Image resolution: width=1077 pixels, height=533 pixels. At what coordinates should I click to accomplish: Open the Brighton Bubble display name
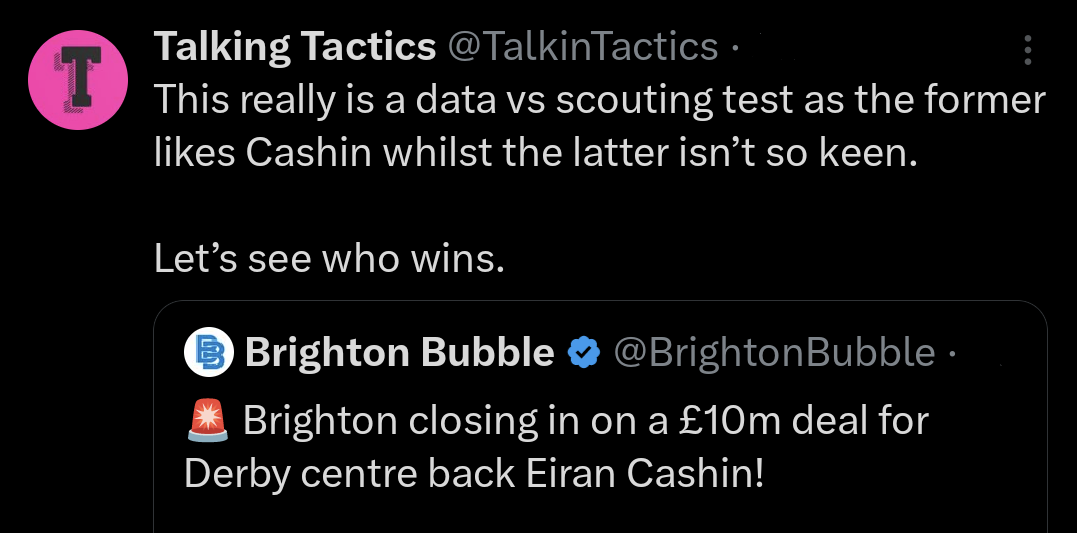[400, 353]
